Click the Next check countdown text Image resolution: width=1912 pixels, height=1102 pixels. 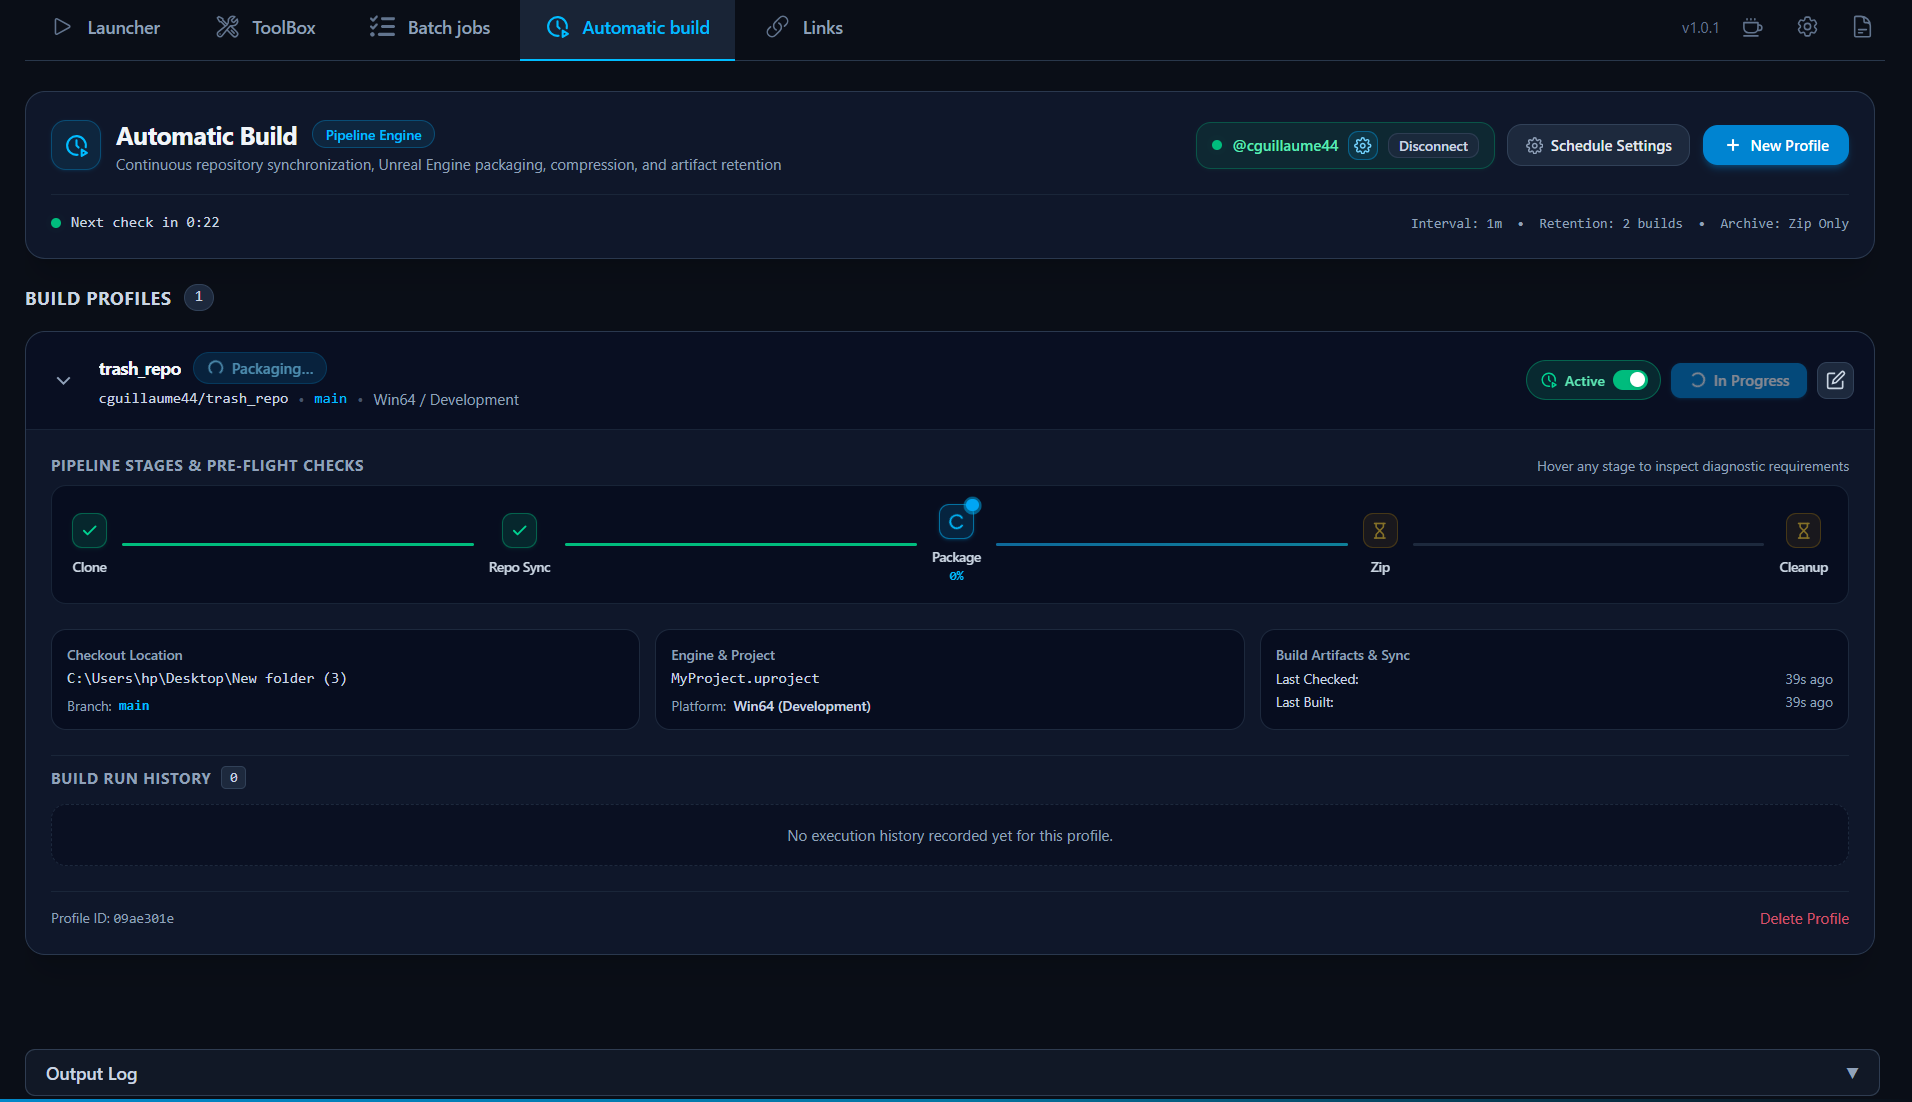(145, 222)
